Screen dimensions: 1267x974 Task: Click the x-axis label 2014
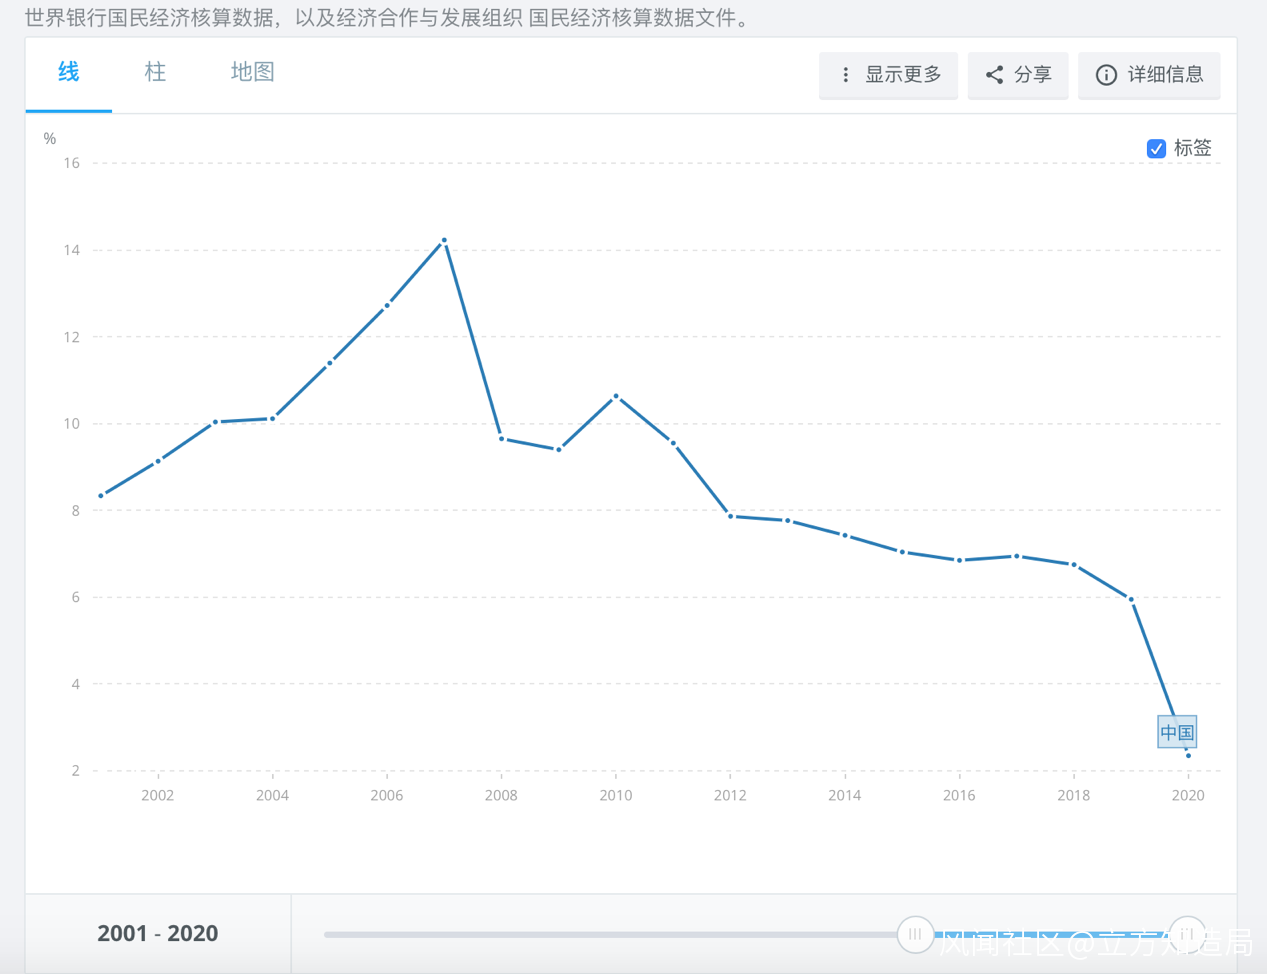tap(844, 795)
